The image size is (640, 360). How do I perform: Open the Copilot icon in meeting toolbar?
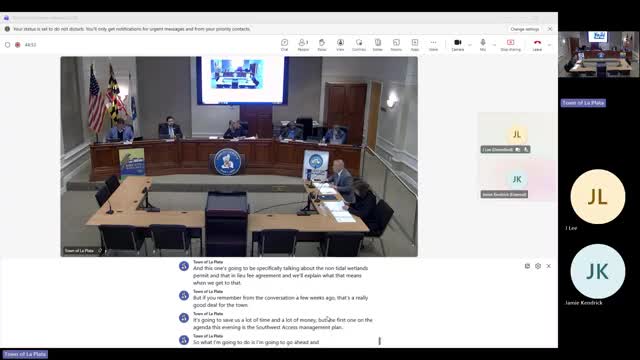(359, 44)
